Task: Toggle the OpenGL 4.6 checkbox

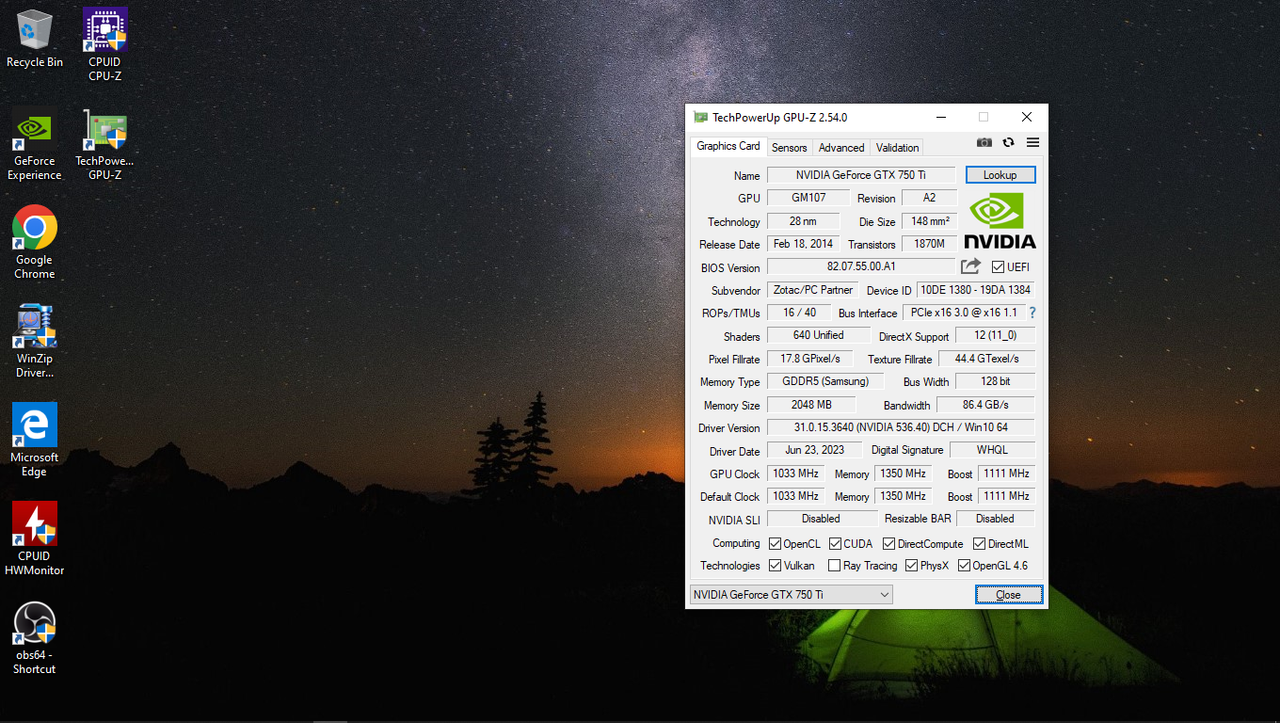Action: [964, 566]
